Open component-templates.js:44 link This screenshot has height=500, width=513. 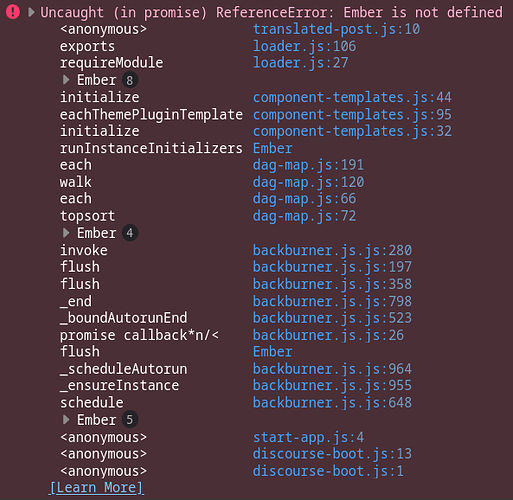[352, 97]
